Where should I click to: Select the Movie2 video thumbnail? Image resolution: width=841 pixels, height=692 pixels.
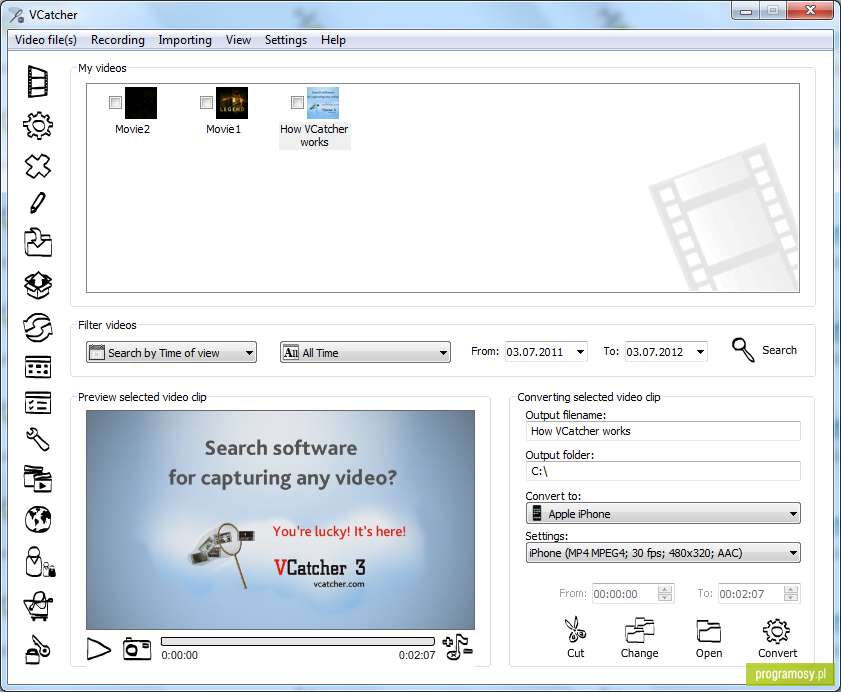[141, 103]
